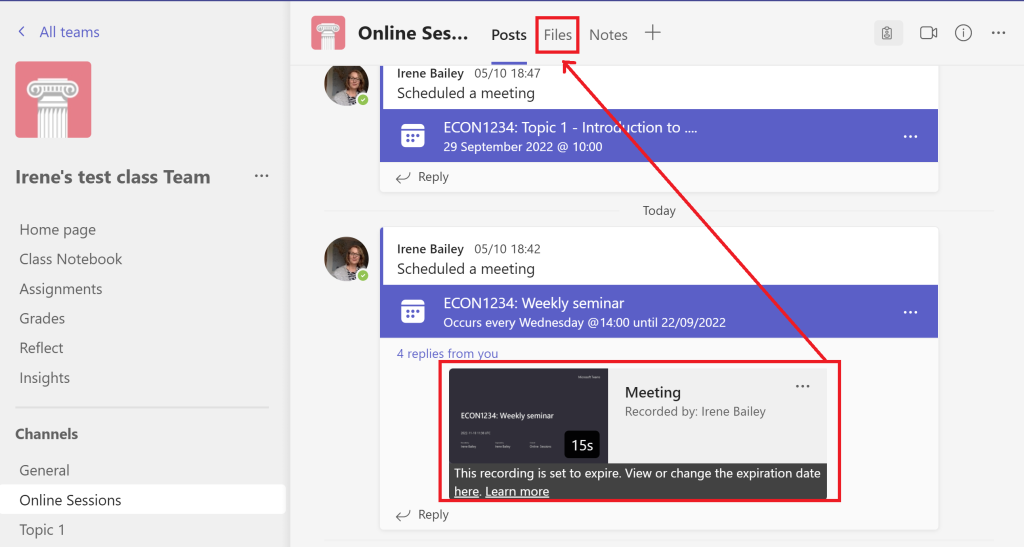Click Irene Bailey name on 18:47 post
The width and height of the screenshot is (1024, 547).
pyautogui.click(x=430, y=73)
